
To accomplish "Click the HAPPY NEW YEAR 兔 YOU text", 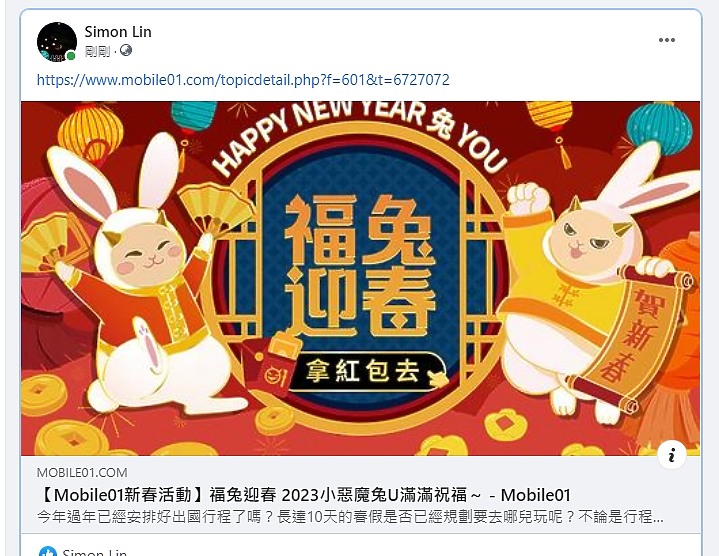I will [360, 135].
